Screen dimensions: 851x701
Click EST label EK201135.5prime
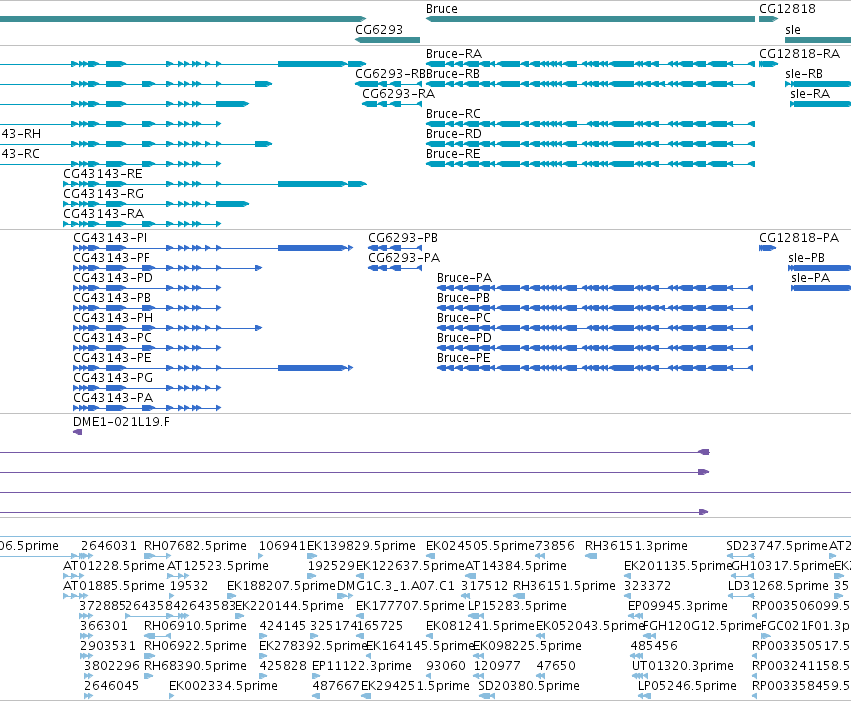click(x=678, y=566)
